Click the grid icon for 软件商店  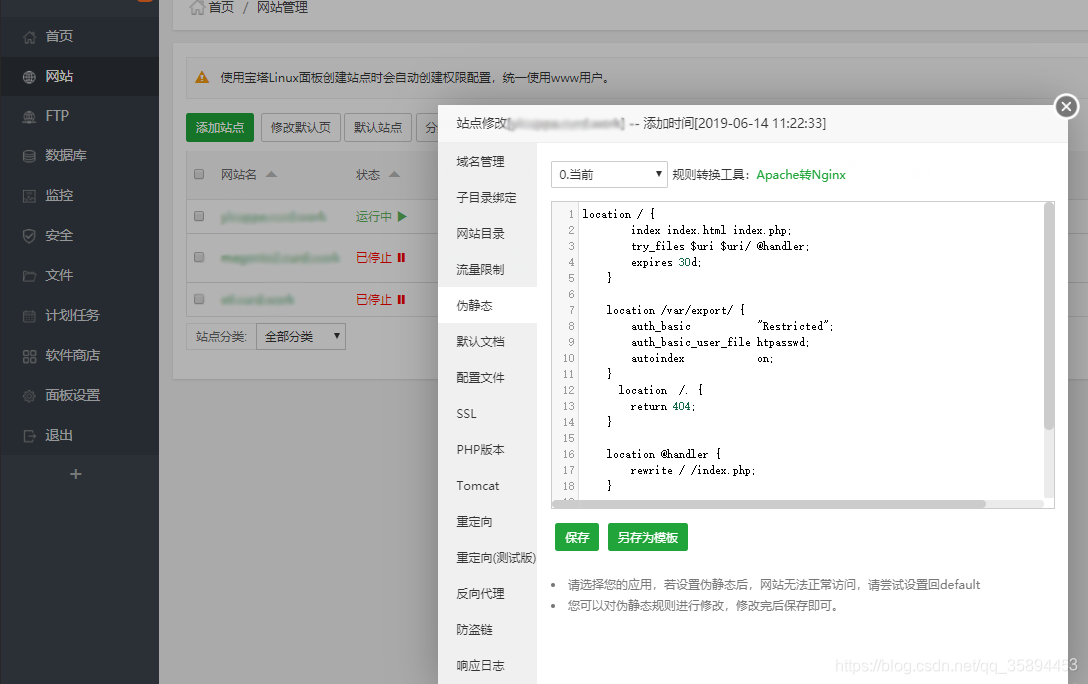point(29,356)
